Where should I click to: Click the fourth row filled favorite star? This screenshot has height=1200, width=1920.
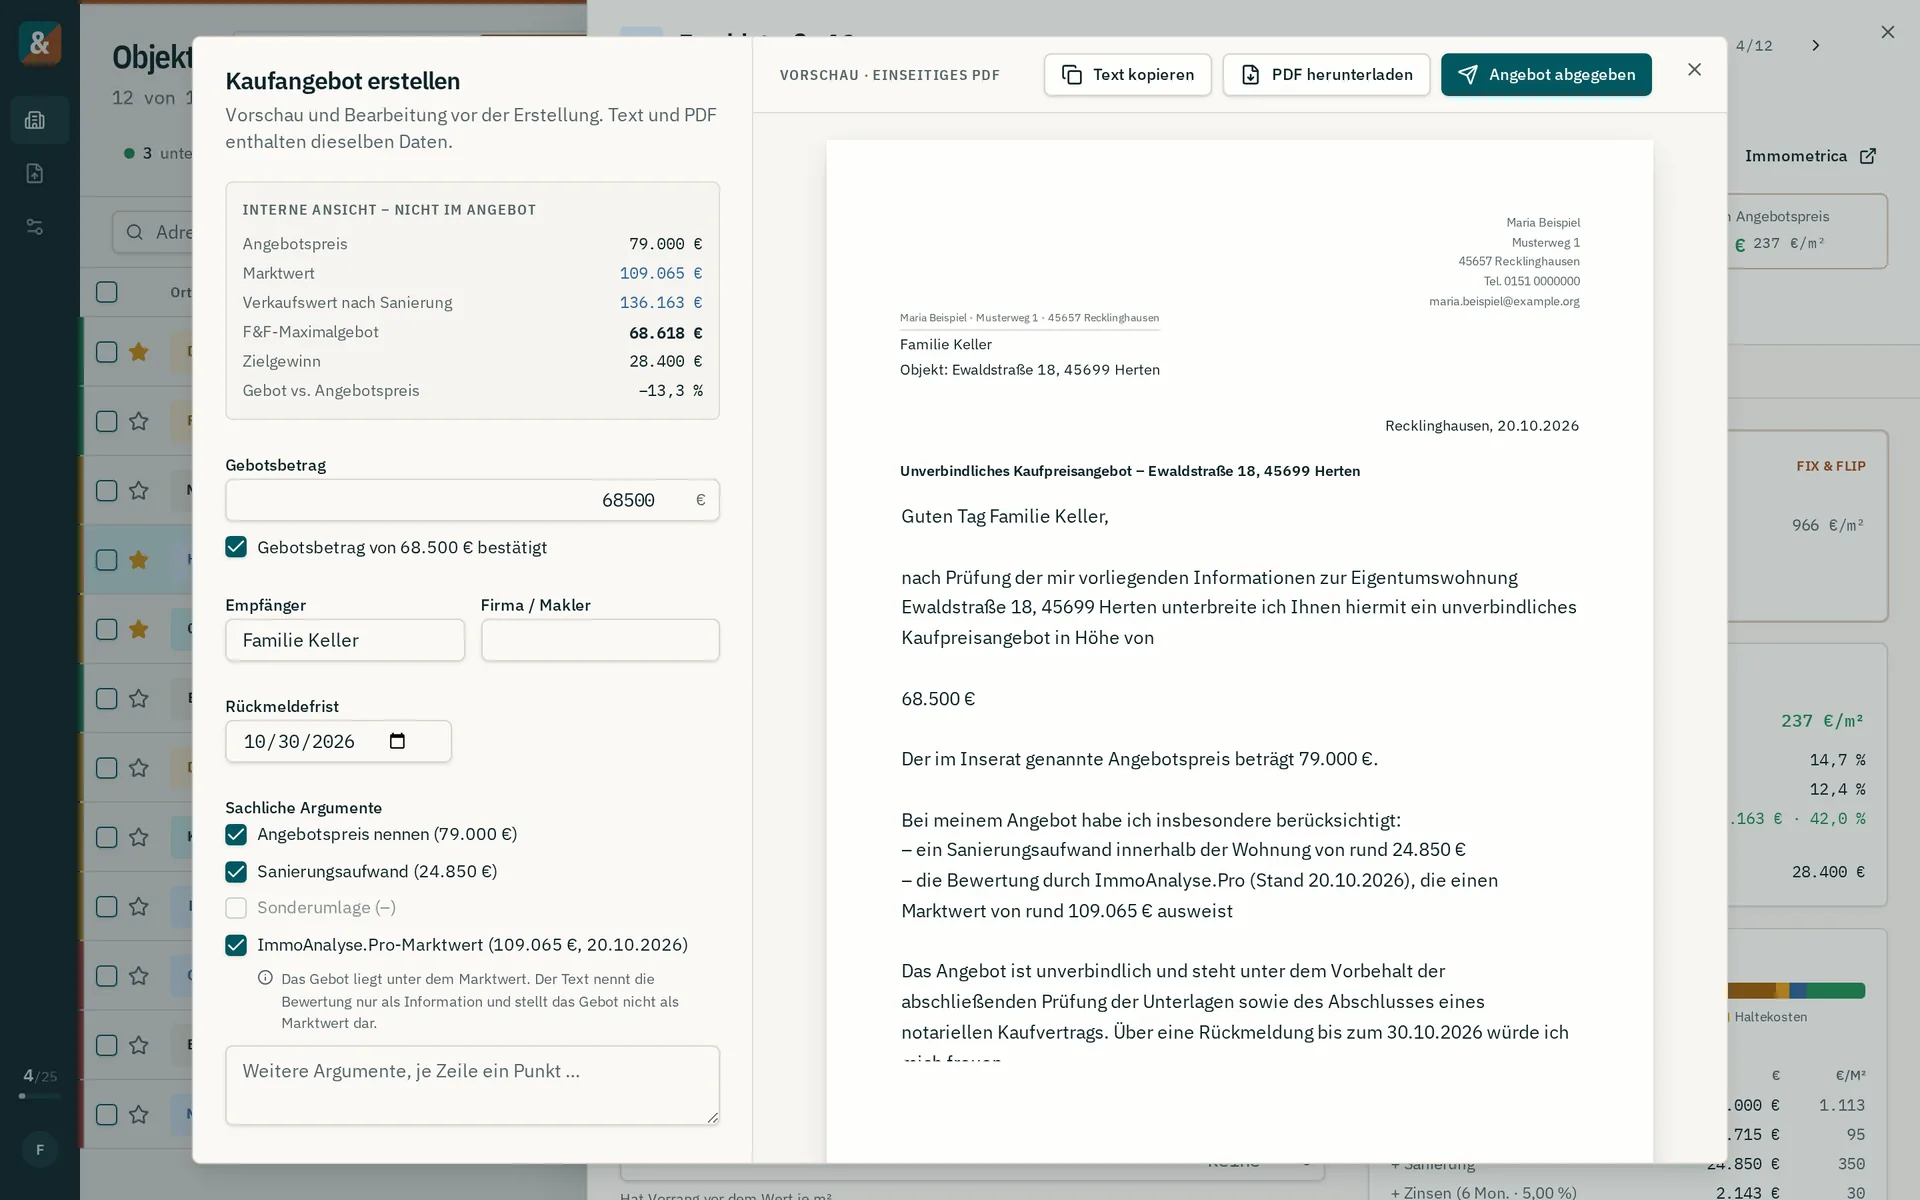[x=138, y=560]
